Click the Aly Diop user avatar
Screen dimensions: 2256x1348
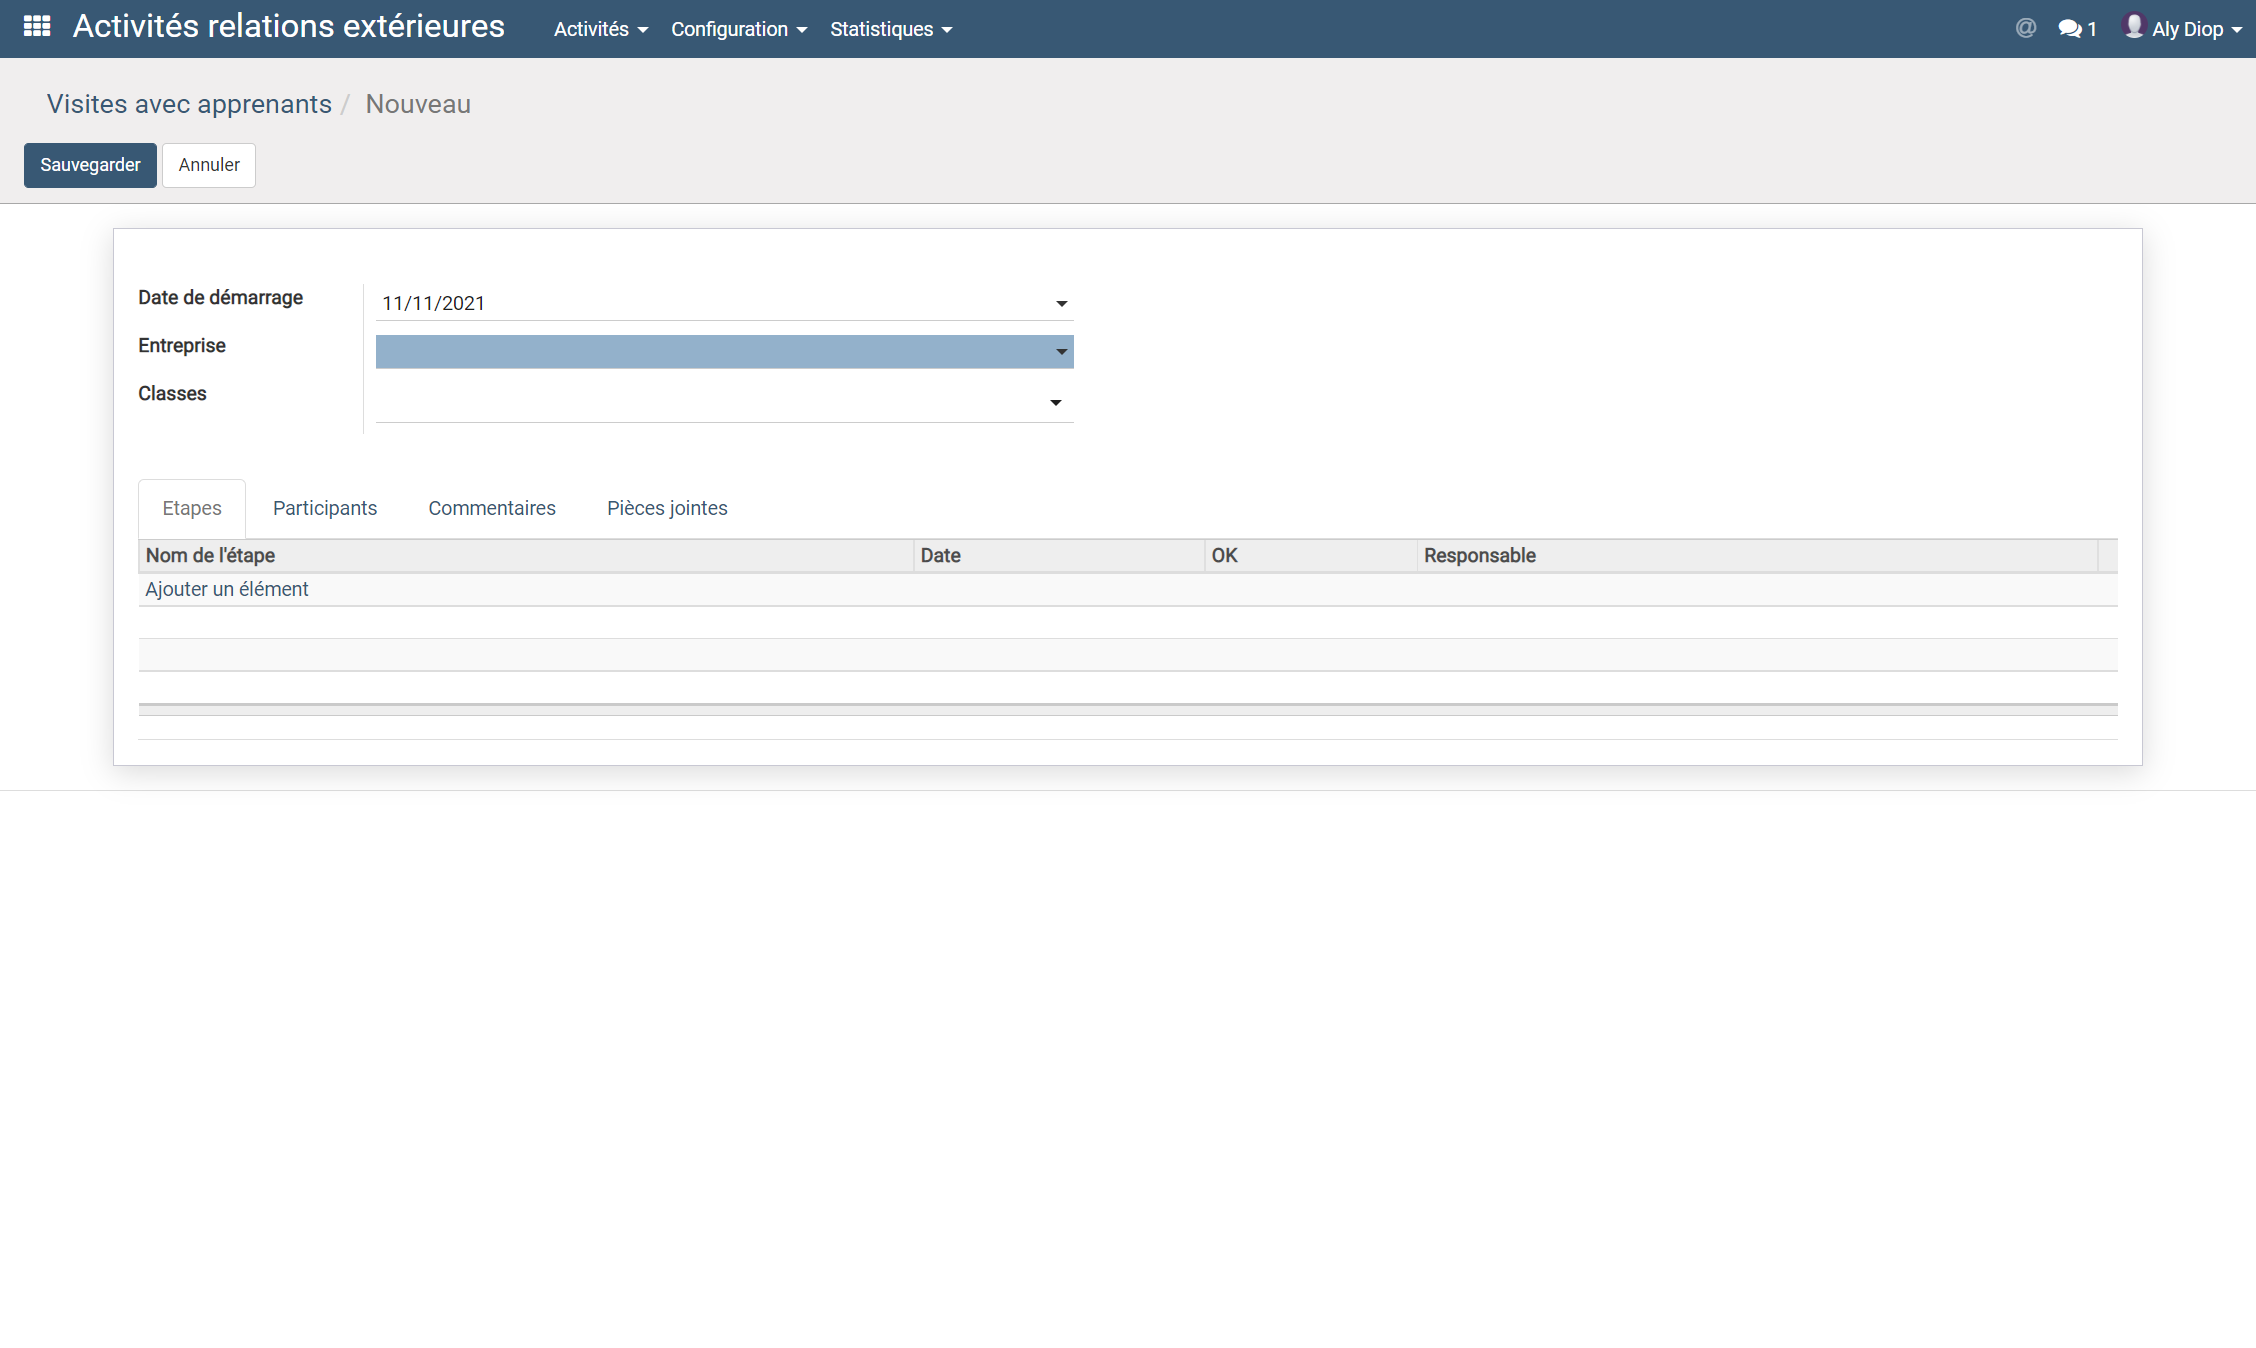pyautogui.click(x=2133, y=26)
